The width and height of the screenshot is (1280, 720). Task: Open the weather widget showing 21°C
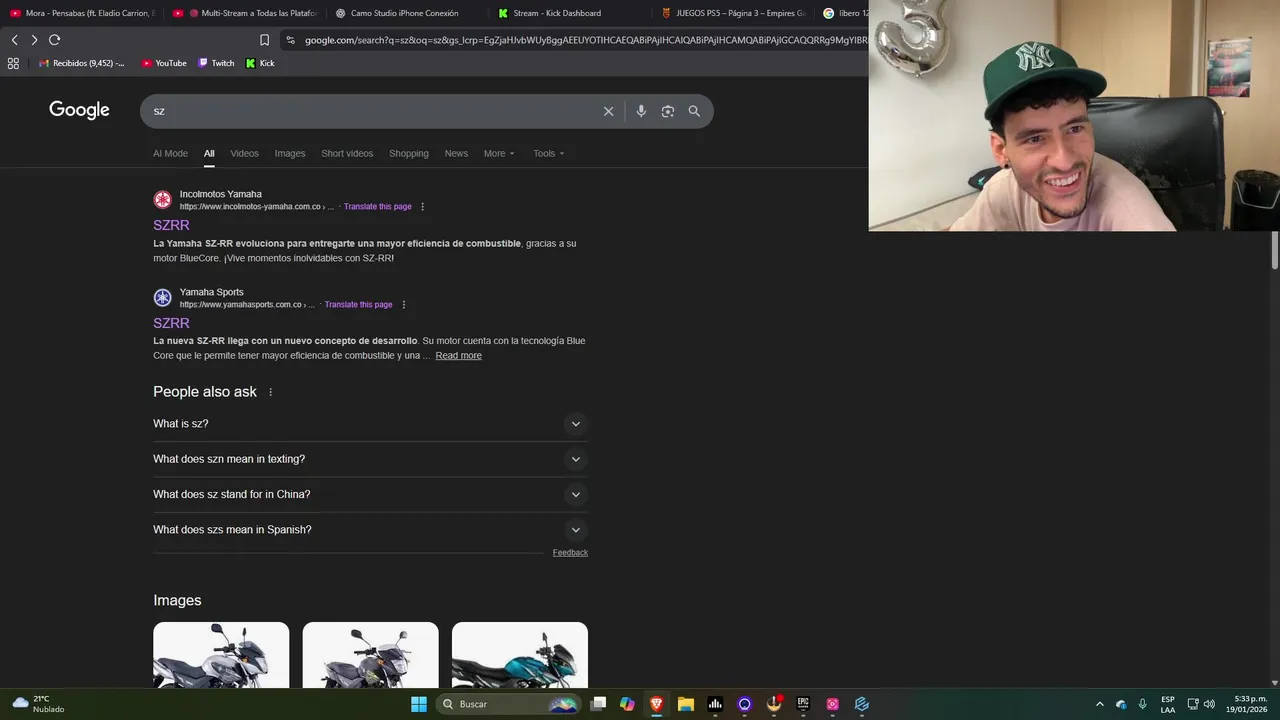38,704
